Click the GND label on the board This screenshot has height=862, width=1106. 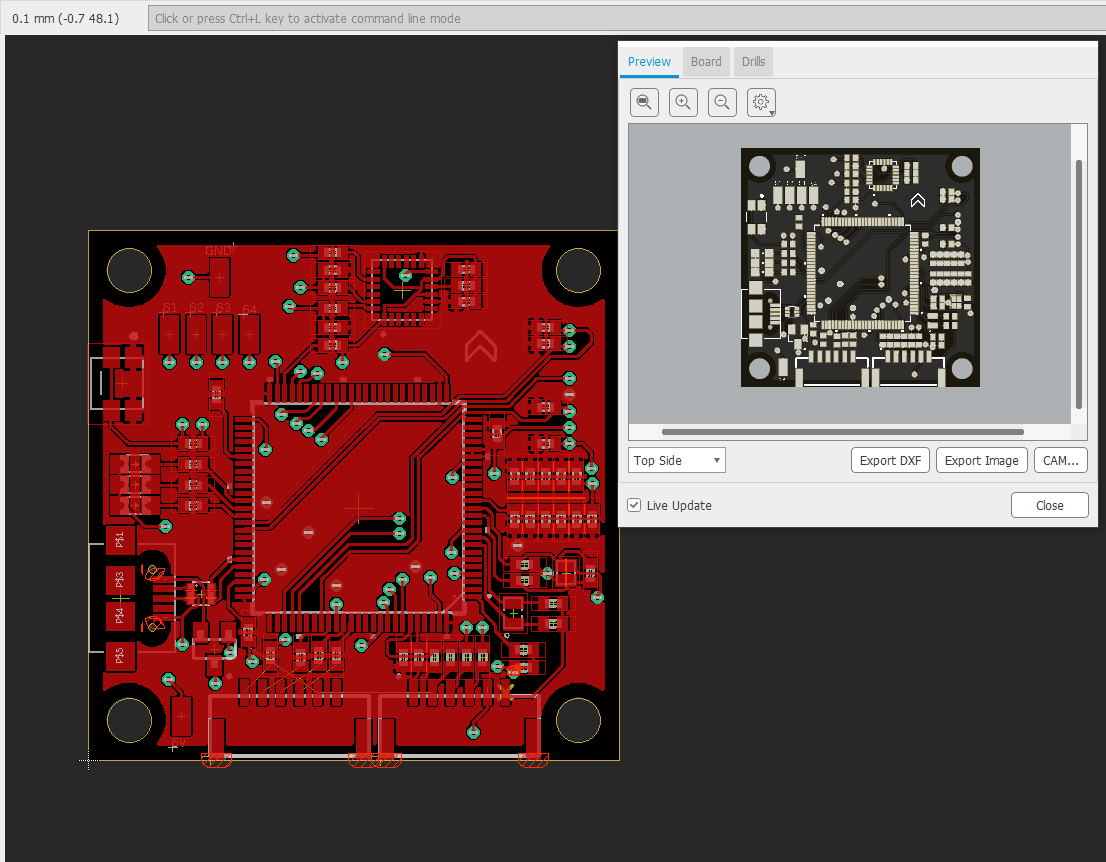point(218,250)
